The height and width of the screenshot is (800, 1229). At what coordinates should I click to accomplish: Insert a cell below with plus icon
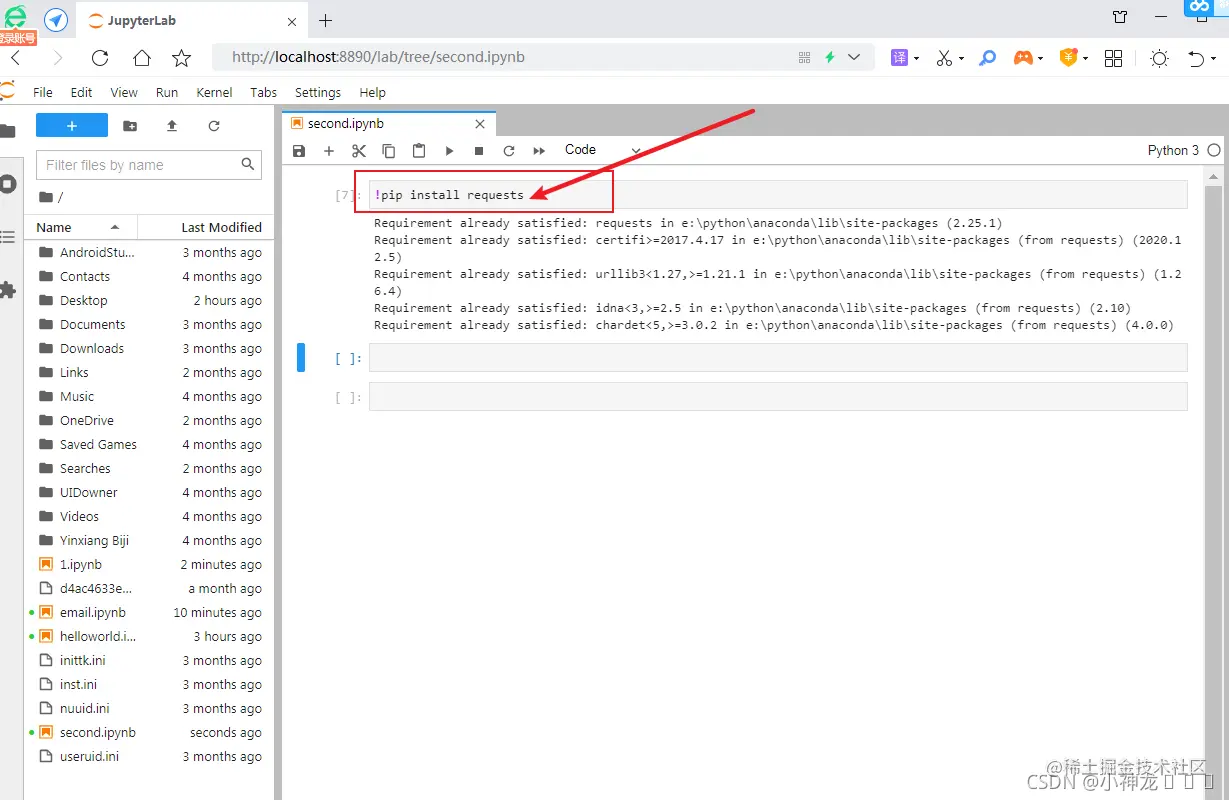coord(329,151)
